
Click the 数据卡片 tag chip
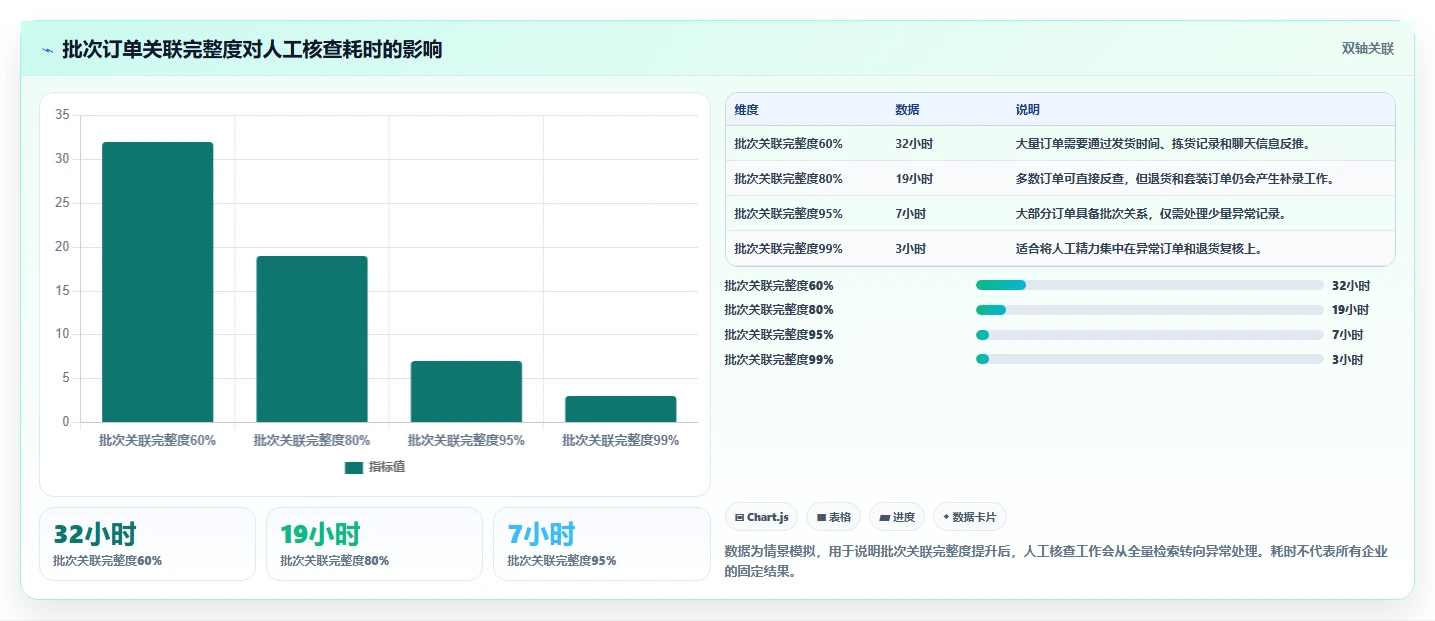[x=970, y=517]
